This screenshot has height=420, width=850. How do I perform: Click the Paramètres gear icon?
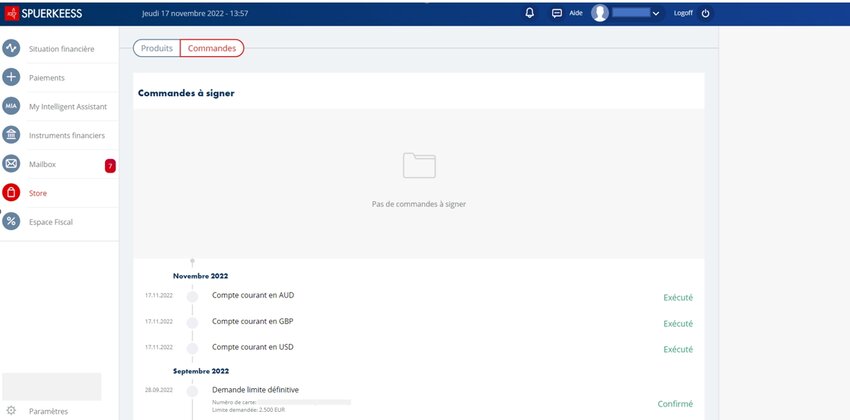[11, 411]
